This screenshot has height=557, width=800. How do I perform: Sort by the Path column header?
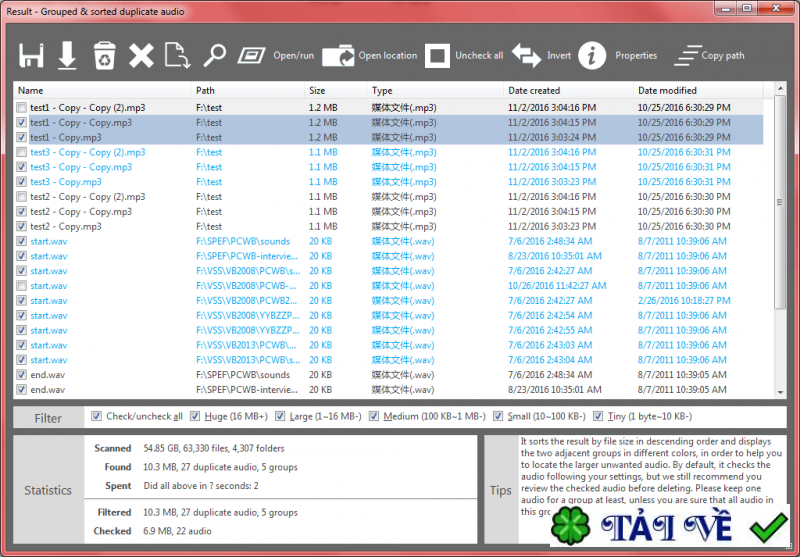tap(248, 90)
